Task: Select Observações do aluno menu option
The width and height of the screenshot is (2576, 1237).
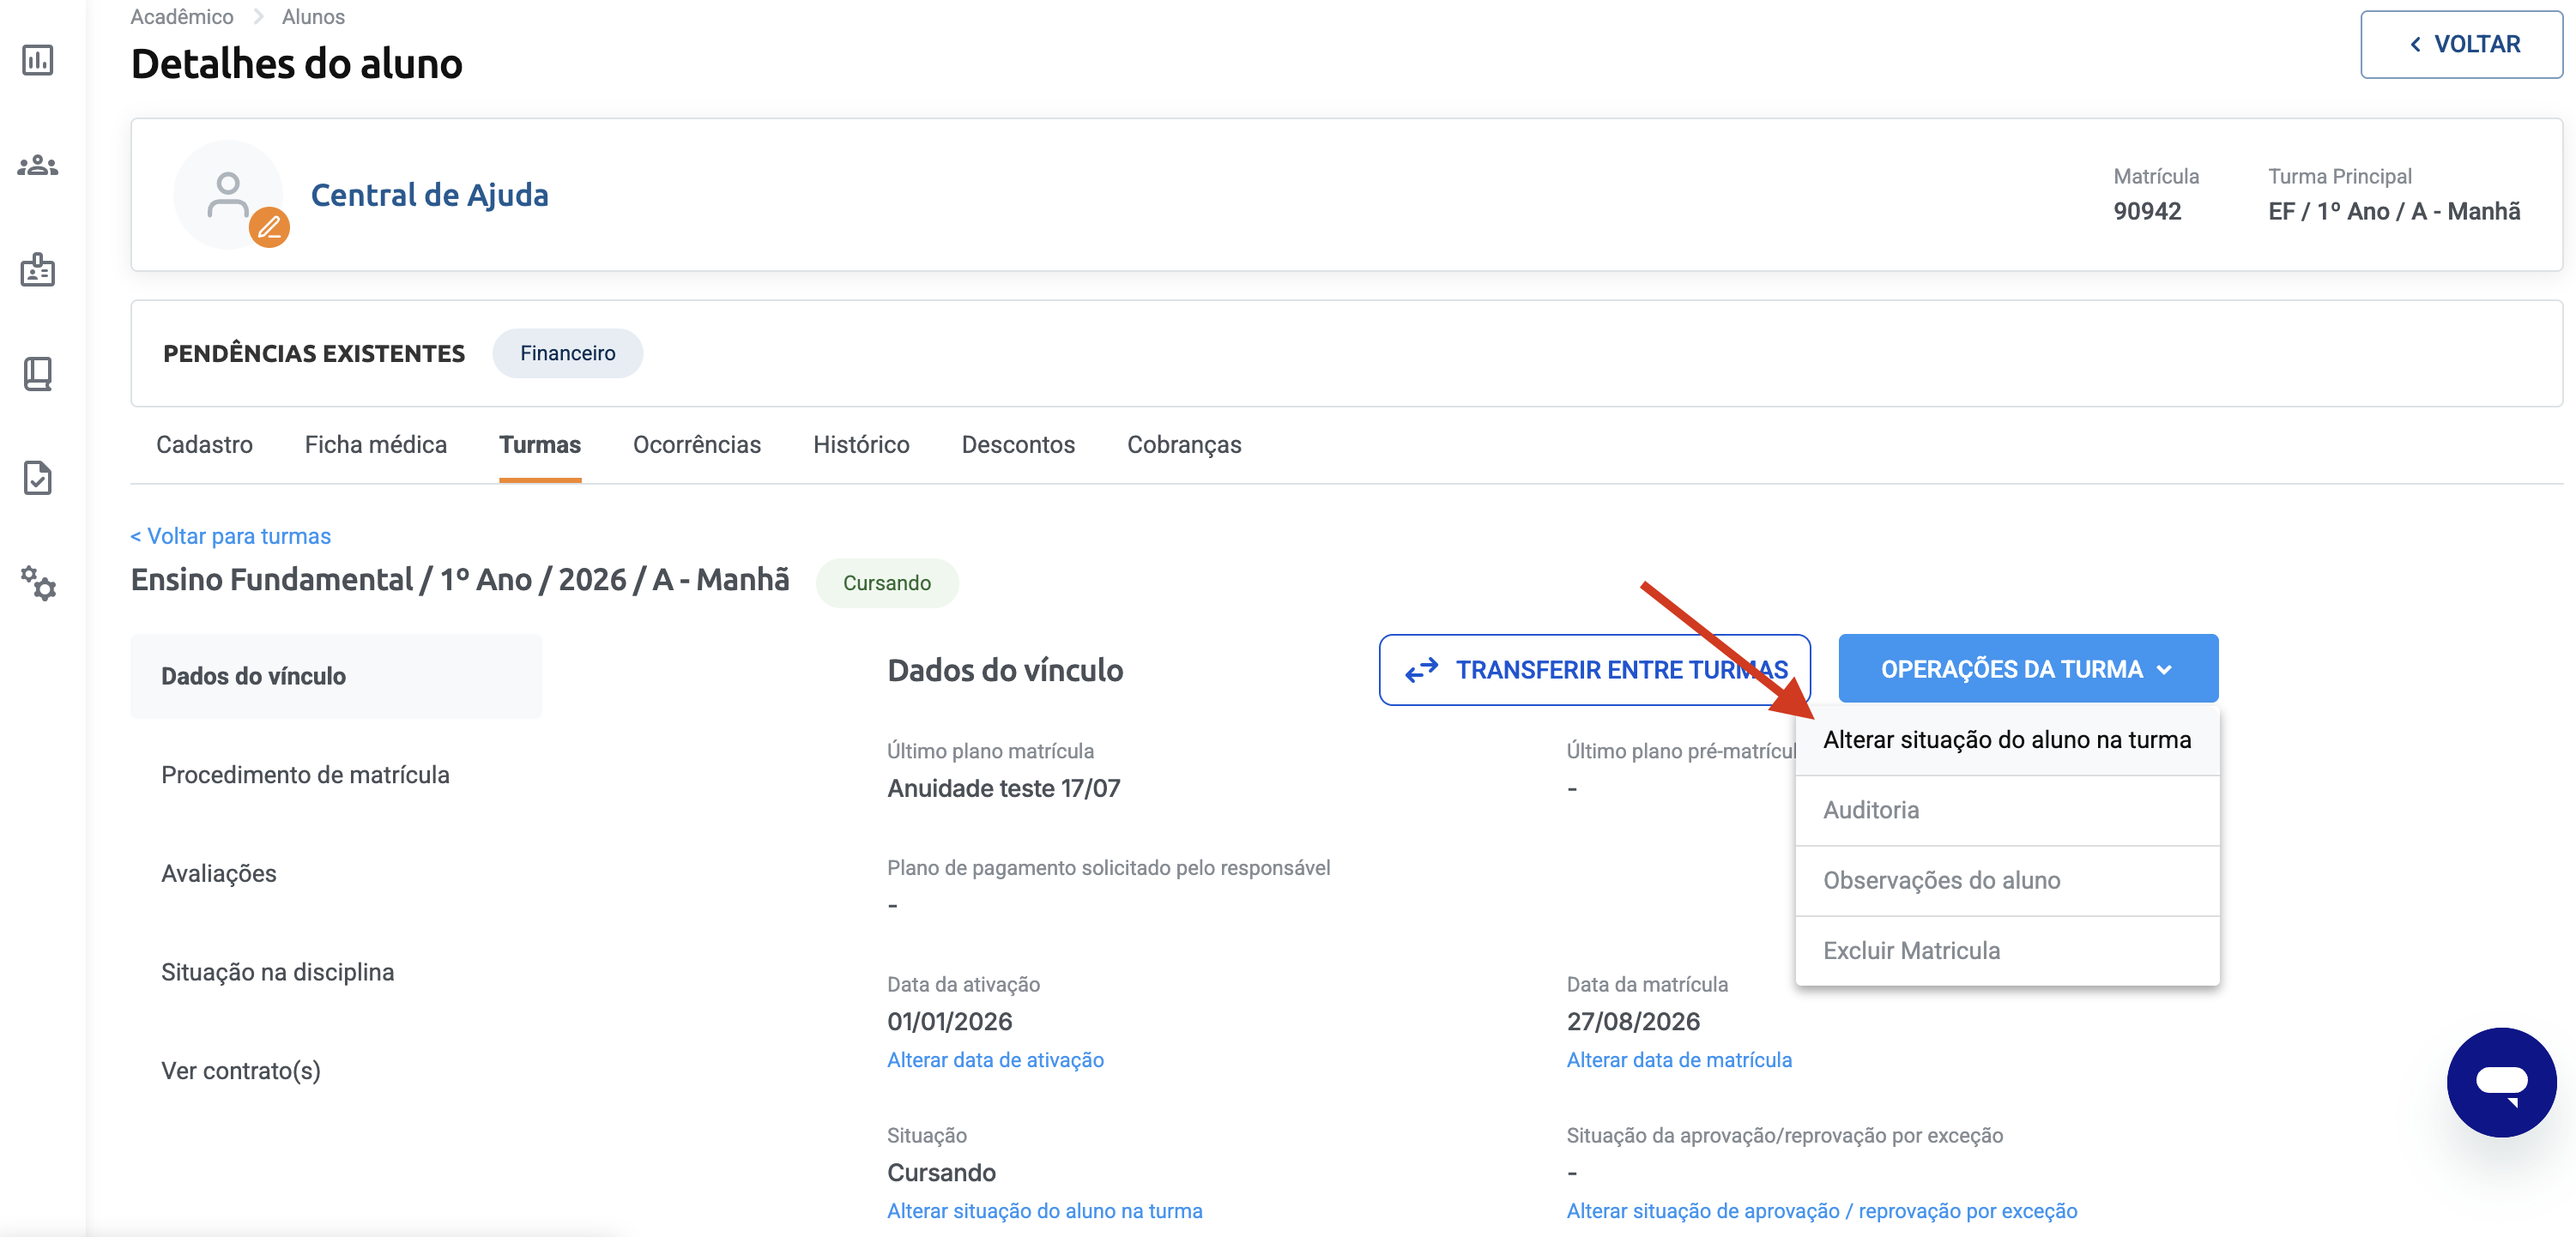Action: (2007, 880)
